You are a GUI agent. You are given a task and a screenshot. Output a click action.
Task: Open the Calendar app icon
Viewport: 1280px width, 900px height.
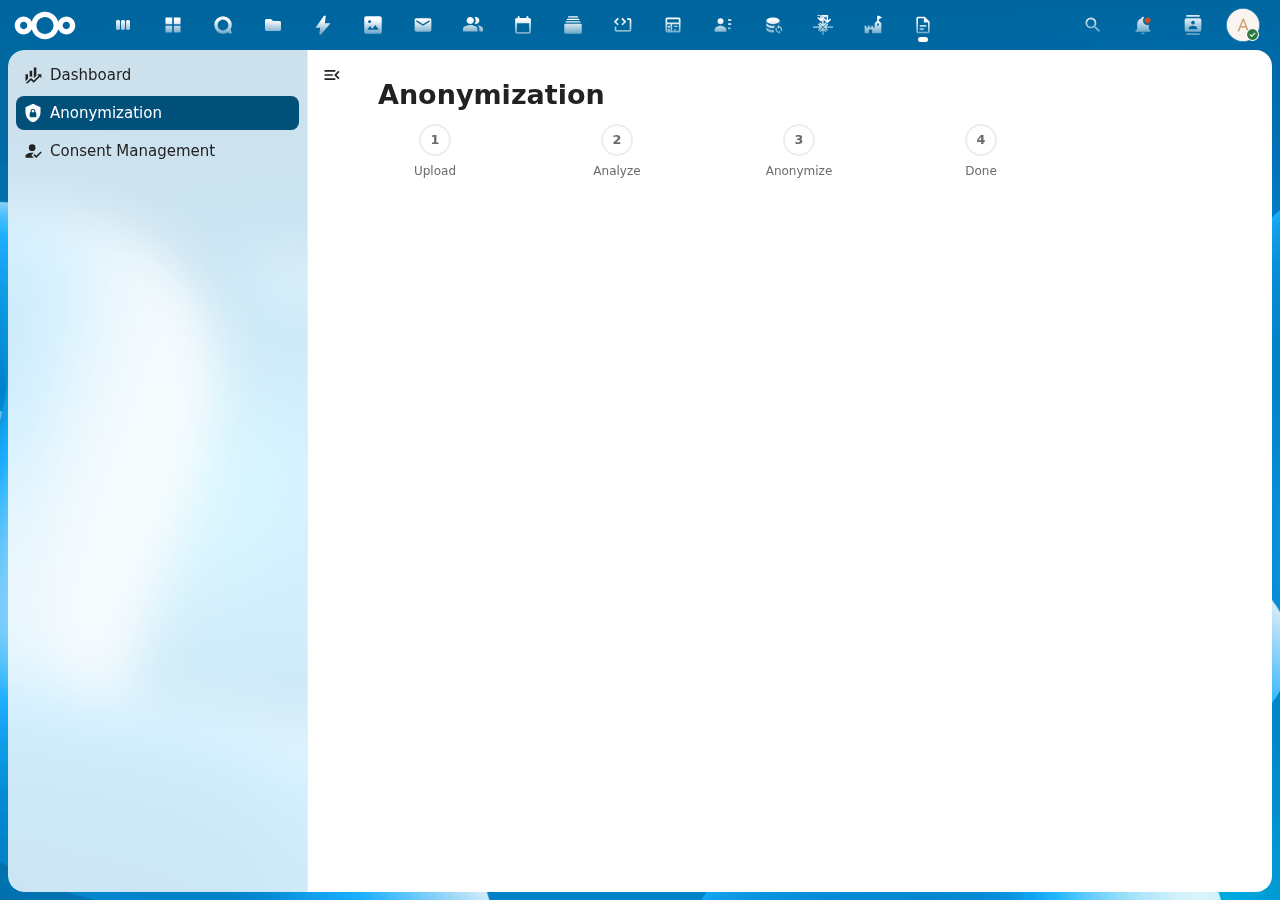point(523,25)
